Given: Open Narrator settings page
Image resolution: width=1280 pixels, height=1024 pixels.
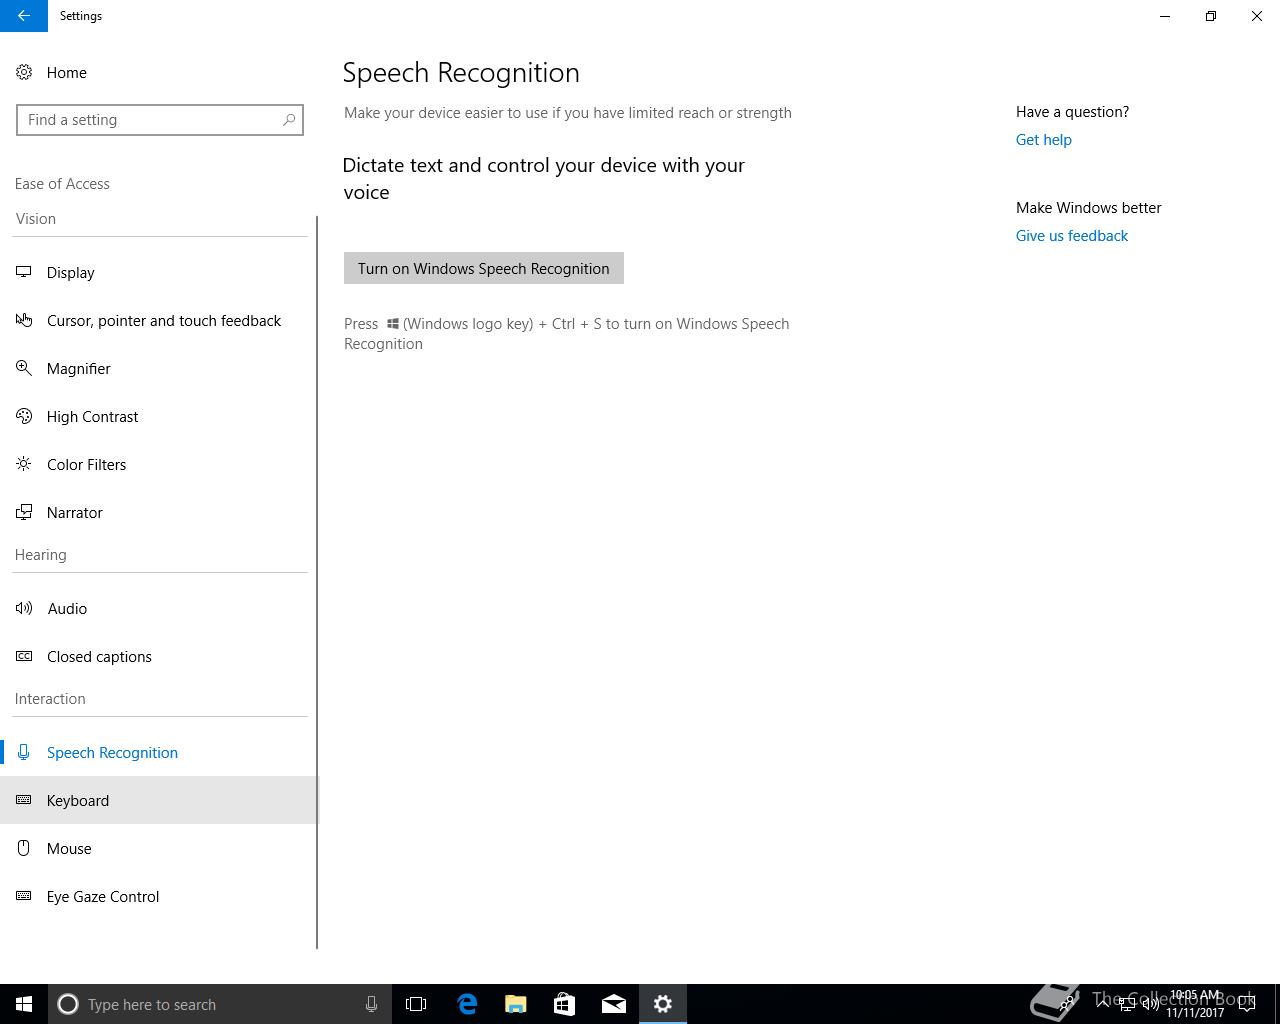Looking at the screenshot, I should [160, 512].
